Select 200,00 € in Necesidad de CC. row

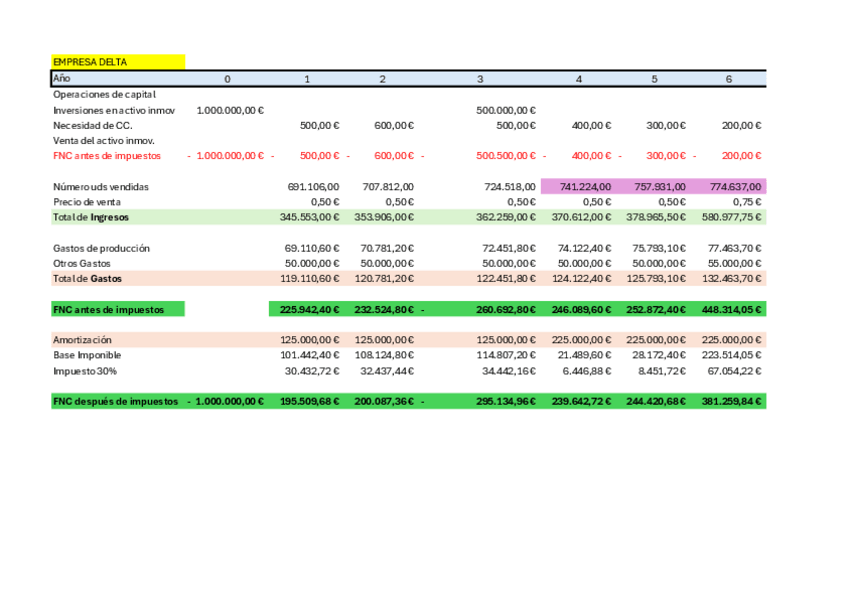pyautogui.click(x=741, y=125)
